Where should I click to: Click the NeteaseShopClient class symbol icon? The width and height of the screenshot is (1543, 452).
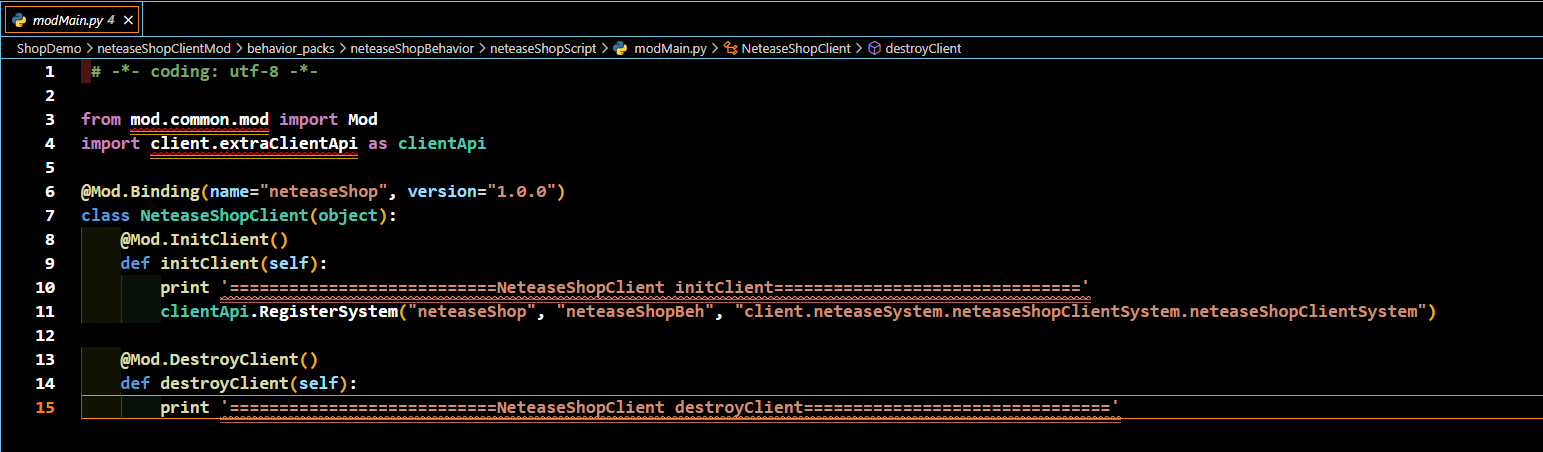coord(730,48)
